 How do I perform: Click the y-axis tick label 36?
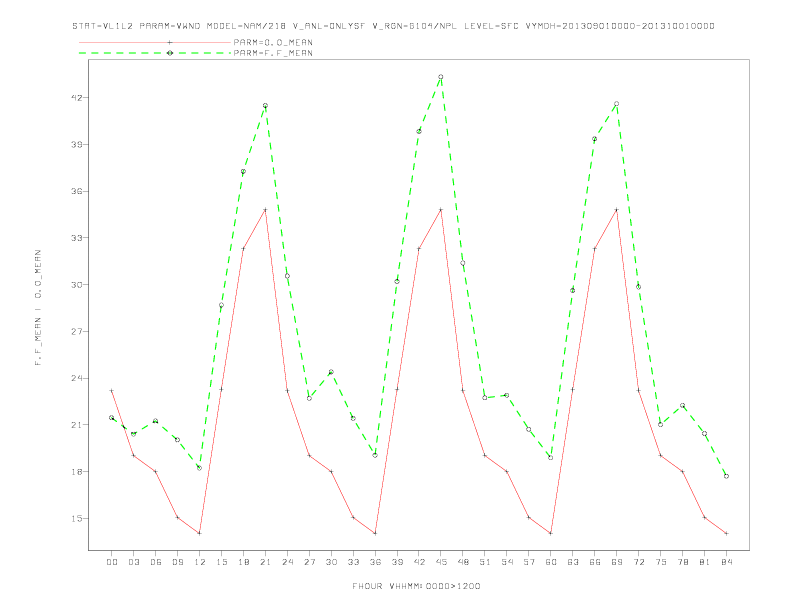pos(77,191)
